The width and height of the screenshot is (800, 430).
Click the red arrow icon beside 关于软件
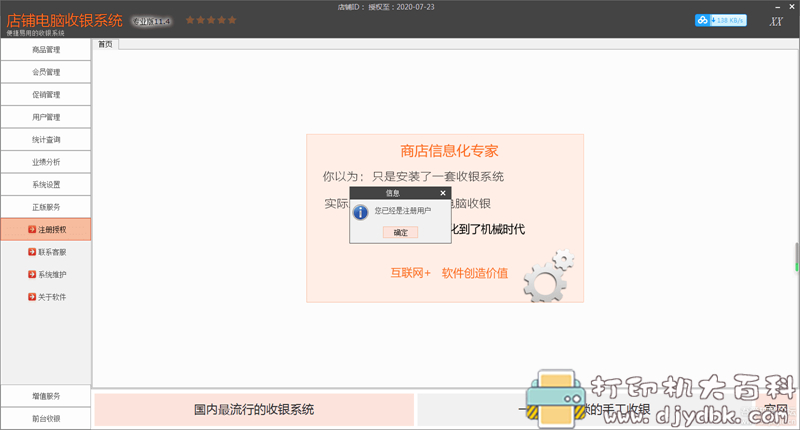pyautogui.click(x=32, y=297)
